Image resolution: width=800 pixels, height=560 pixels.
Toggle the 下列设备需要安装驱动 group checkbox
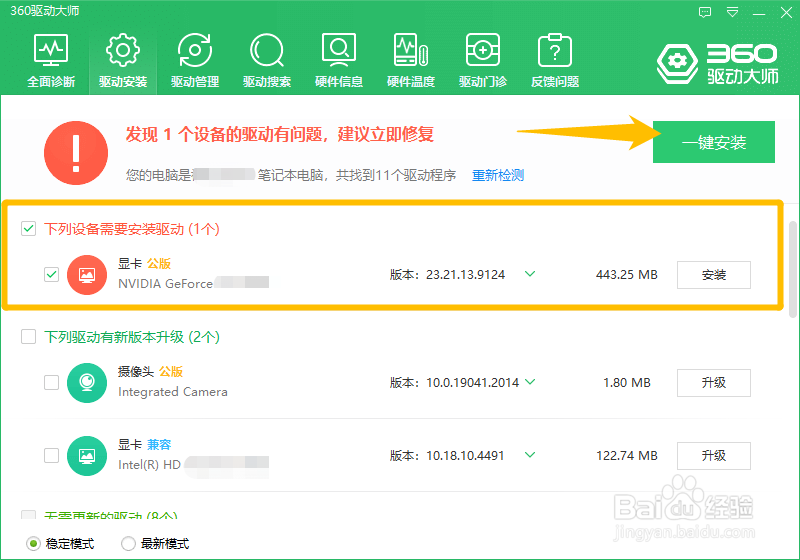[x=29, y=228]
